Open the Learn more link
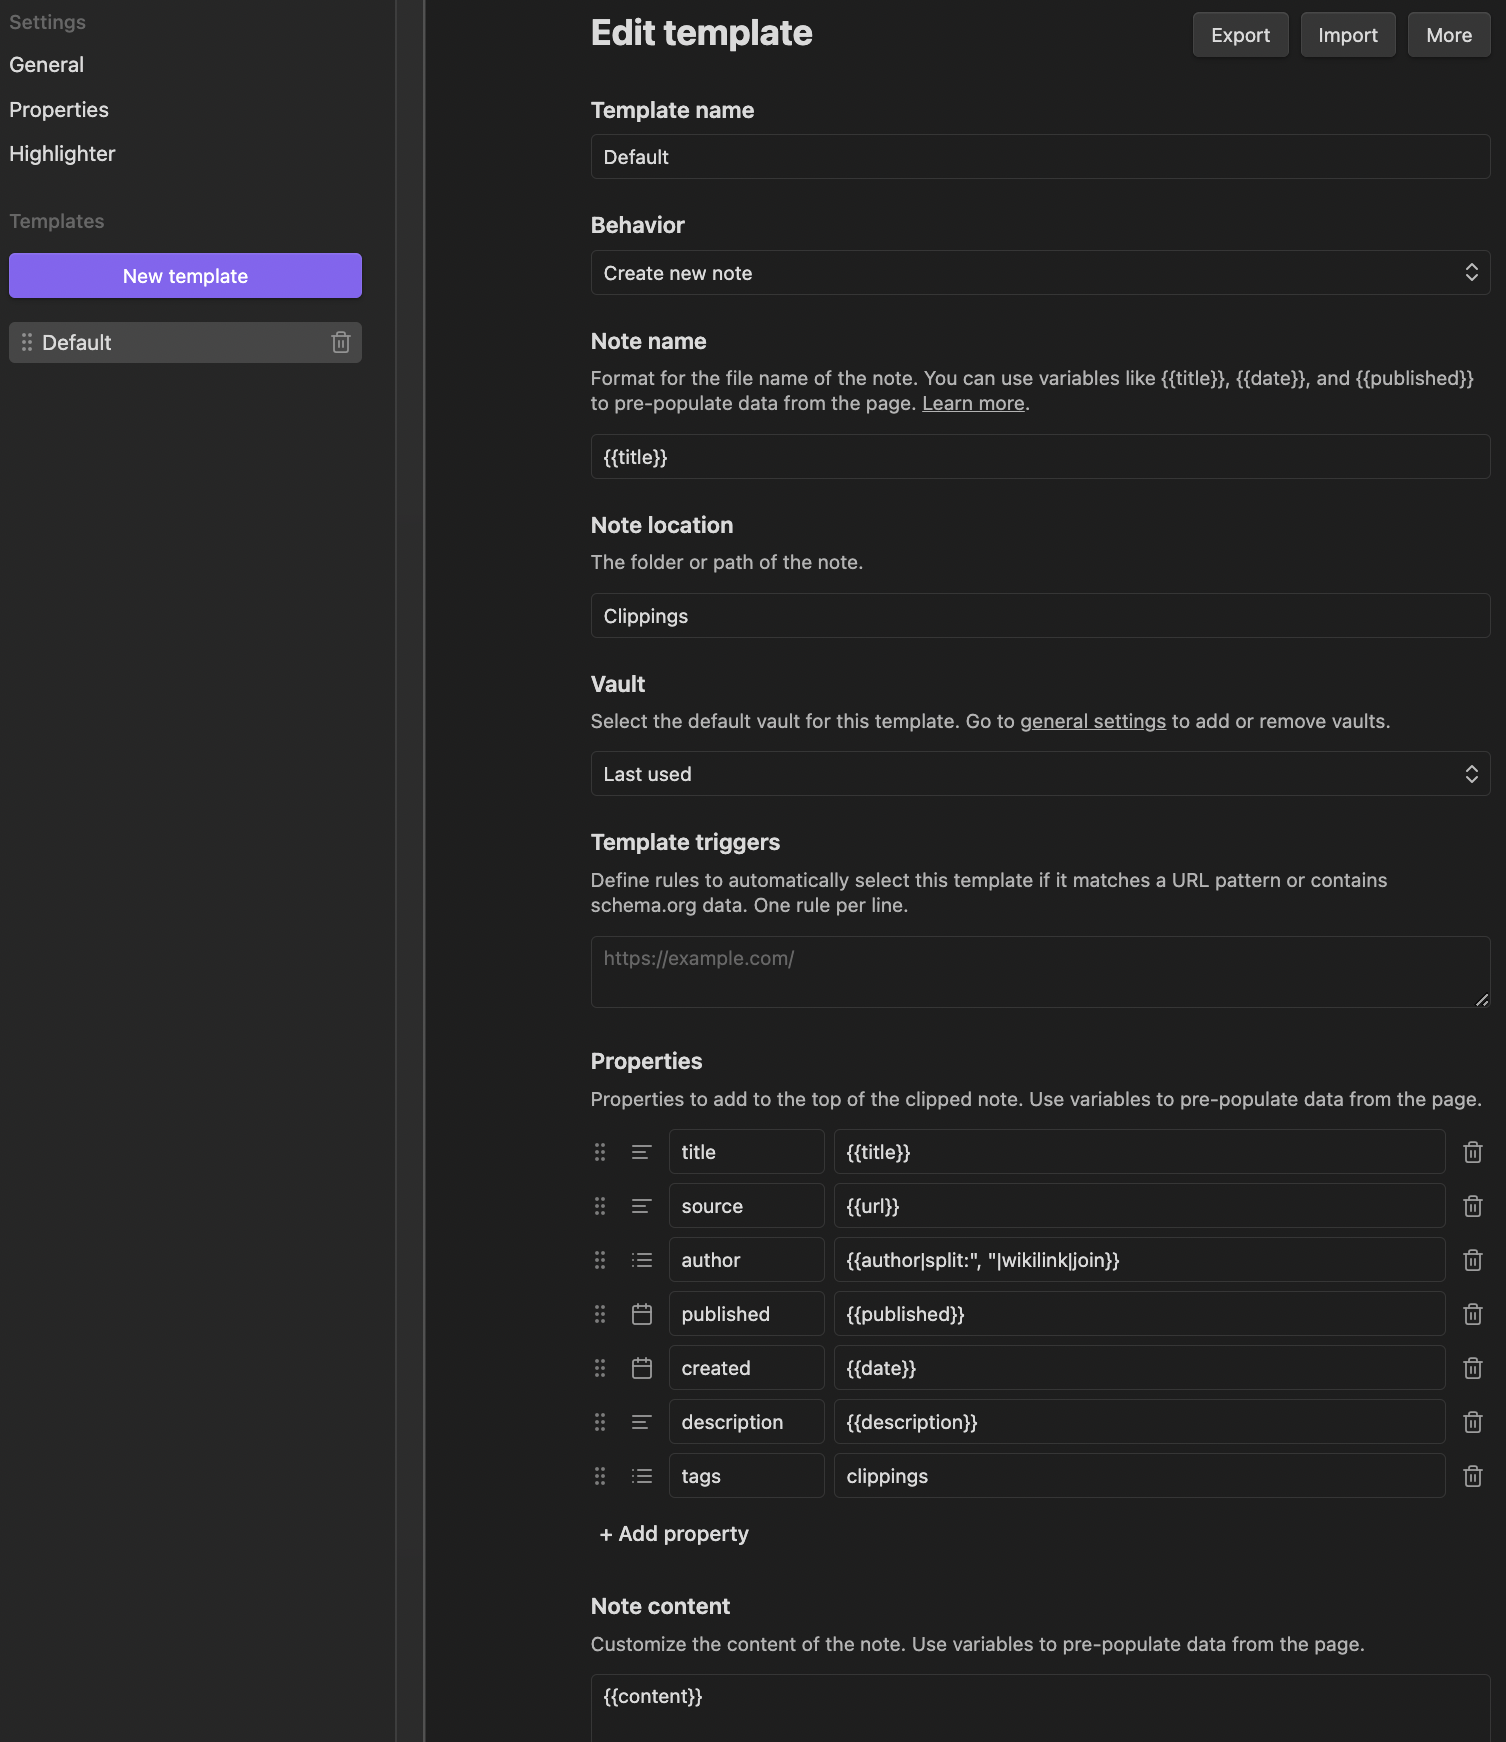1506x1742 pixels. pos(972,403)
